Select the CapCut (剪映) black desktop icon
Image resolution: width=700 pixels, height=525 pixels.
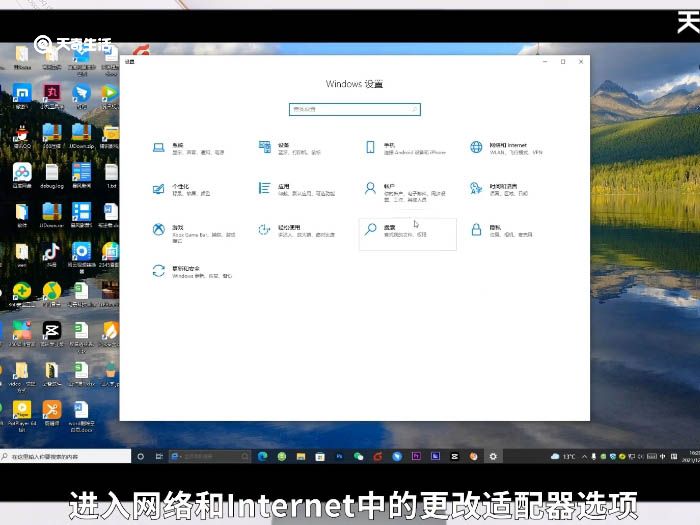52,334
